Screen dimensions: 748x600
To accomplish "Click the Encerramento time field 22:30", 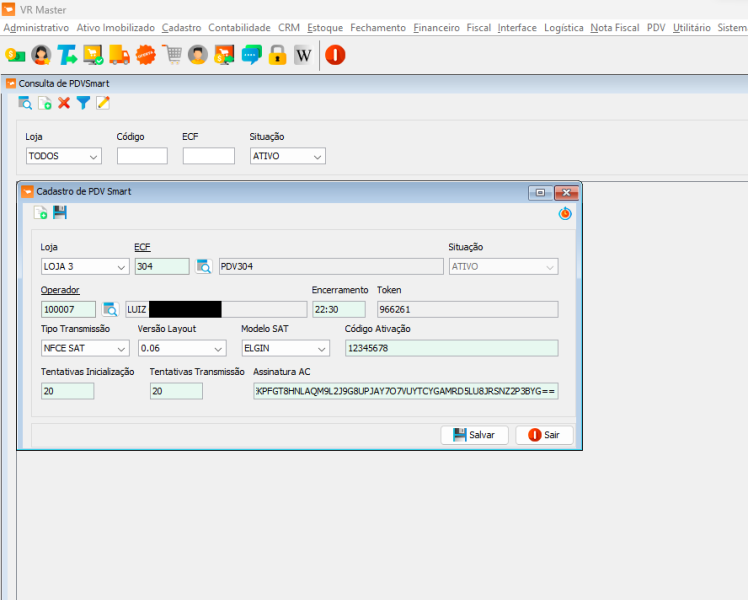I will pyautogui.click(x=339, y=309).
